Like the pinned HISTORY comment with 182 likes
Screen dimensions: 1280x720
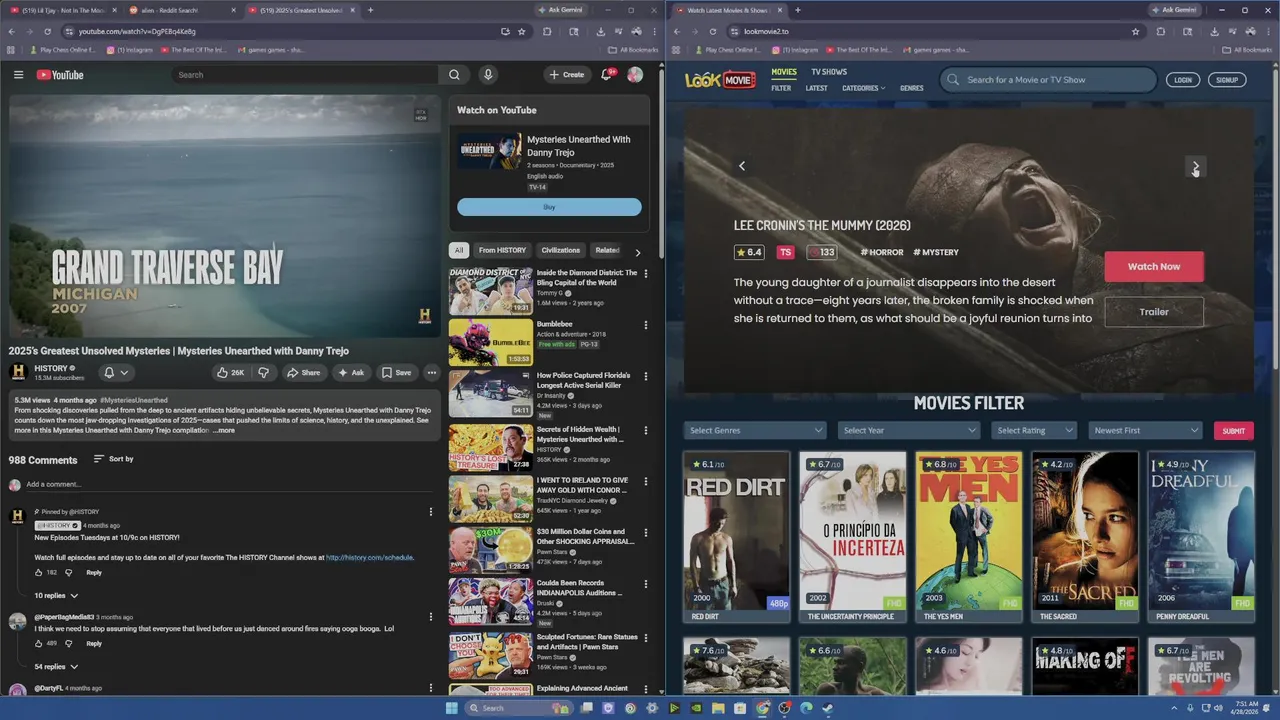pyautogui.click(x=39, y=573)
